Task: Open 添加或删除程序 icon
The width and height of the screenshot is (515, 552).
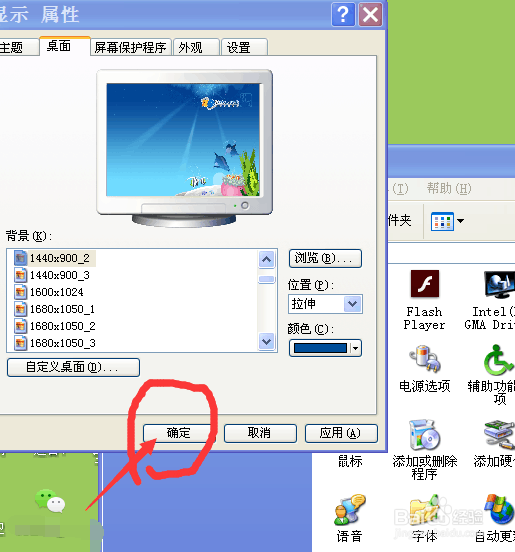Action: [x=425, y=434]
